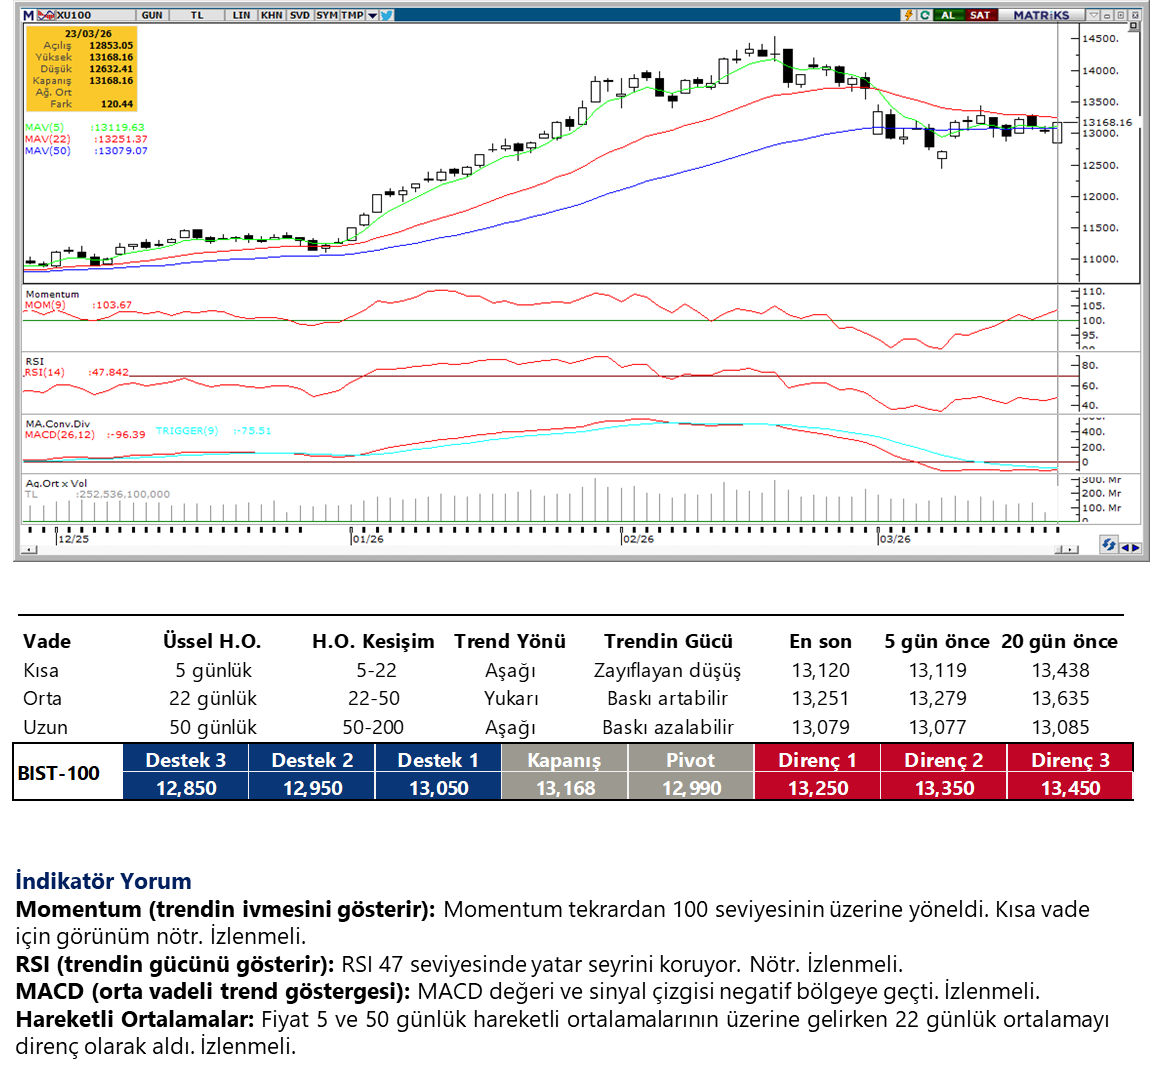The height and width of the screenshot is (1073, 1150).
Task: Click the Matriks M logo icon
Action: pos(28,15)
